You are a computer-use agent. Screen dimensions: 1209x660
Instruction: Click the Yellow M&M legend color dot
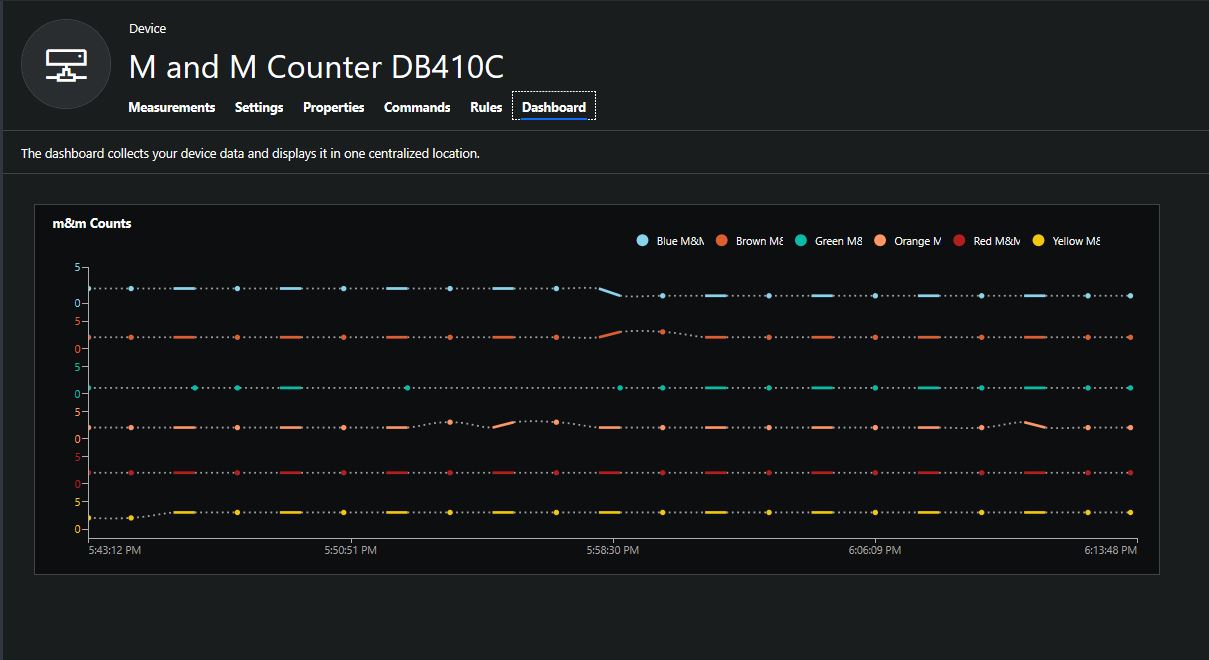(x=1038, y=241)
